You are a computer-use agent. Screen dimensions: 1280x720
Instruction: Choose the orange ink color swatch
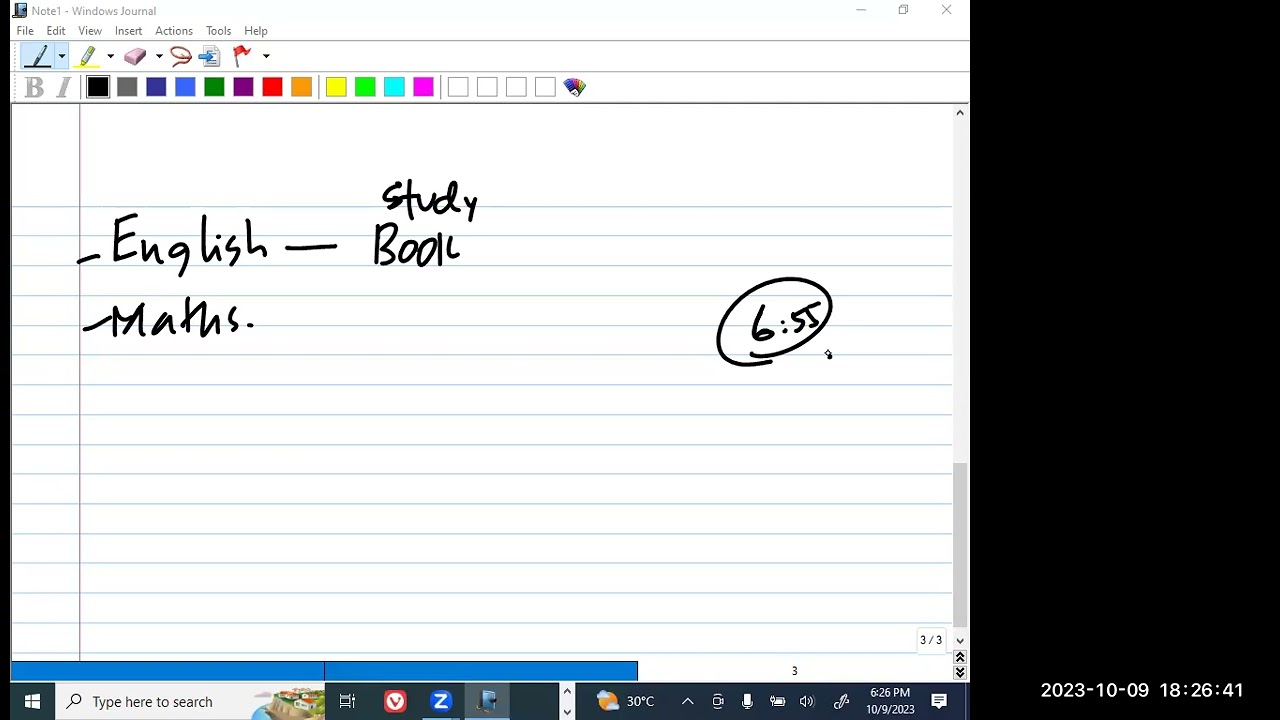[301, 88]
